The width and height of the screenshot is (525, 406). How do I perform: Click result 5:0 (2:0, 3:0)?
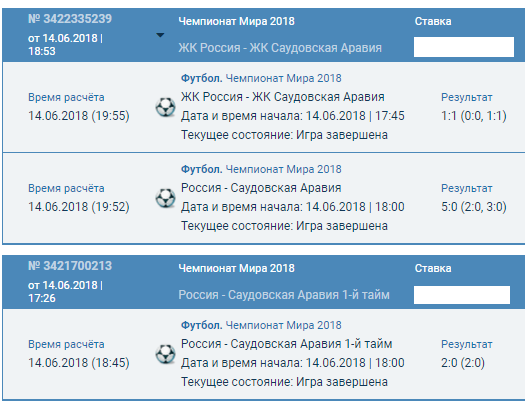click(x=474, y=207)
